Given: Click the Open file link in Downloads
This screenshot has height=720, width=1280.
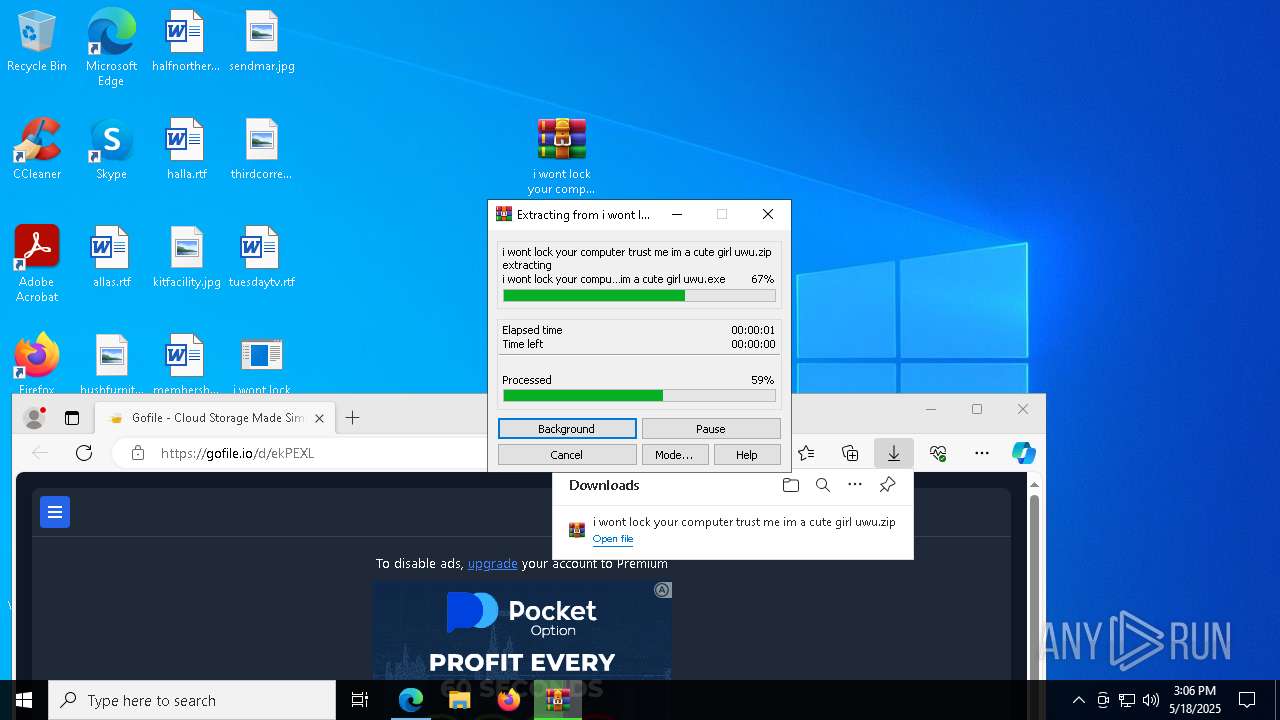Looking at the screenshot, I should (613, 539).
